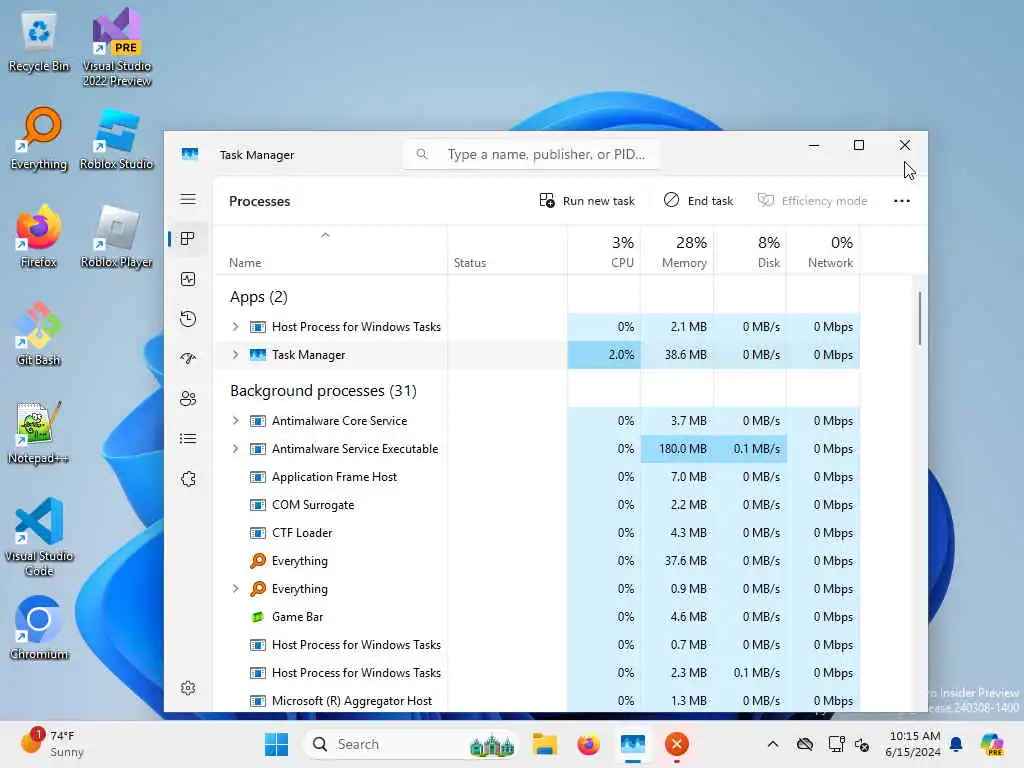Viewport: 1024px width, 768px height.
Task: Click the End task button
Action: point(698,200)
